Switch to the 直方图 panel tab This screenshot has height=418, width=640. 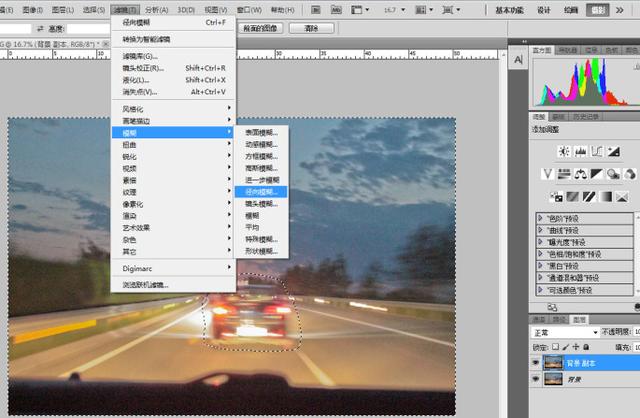pos(542,50)
